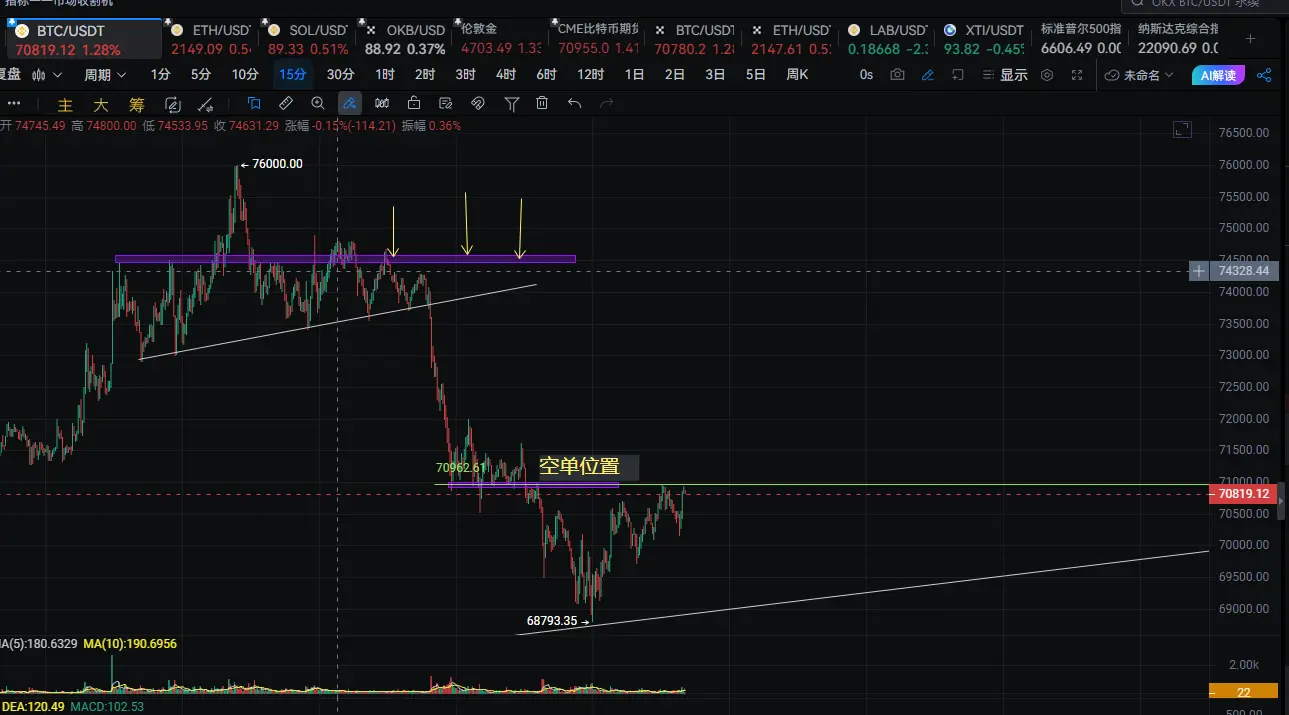Toggle the blue pencil drawing mode icon
1289x715 pixels.
928,75
